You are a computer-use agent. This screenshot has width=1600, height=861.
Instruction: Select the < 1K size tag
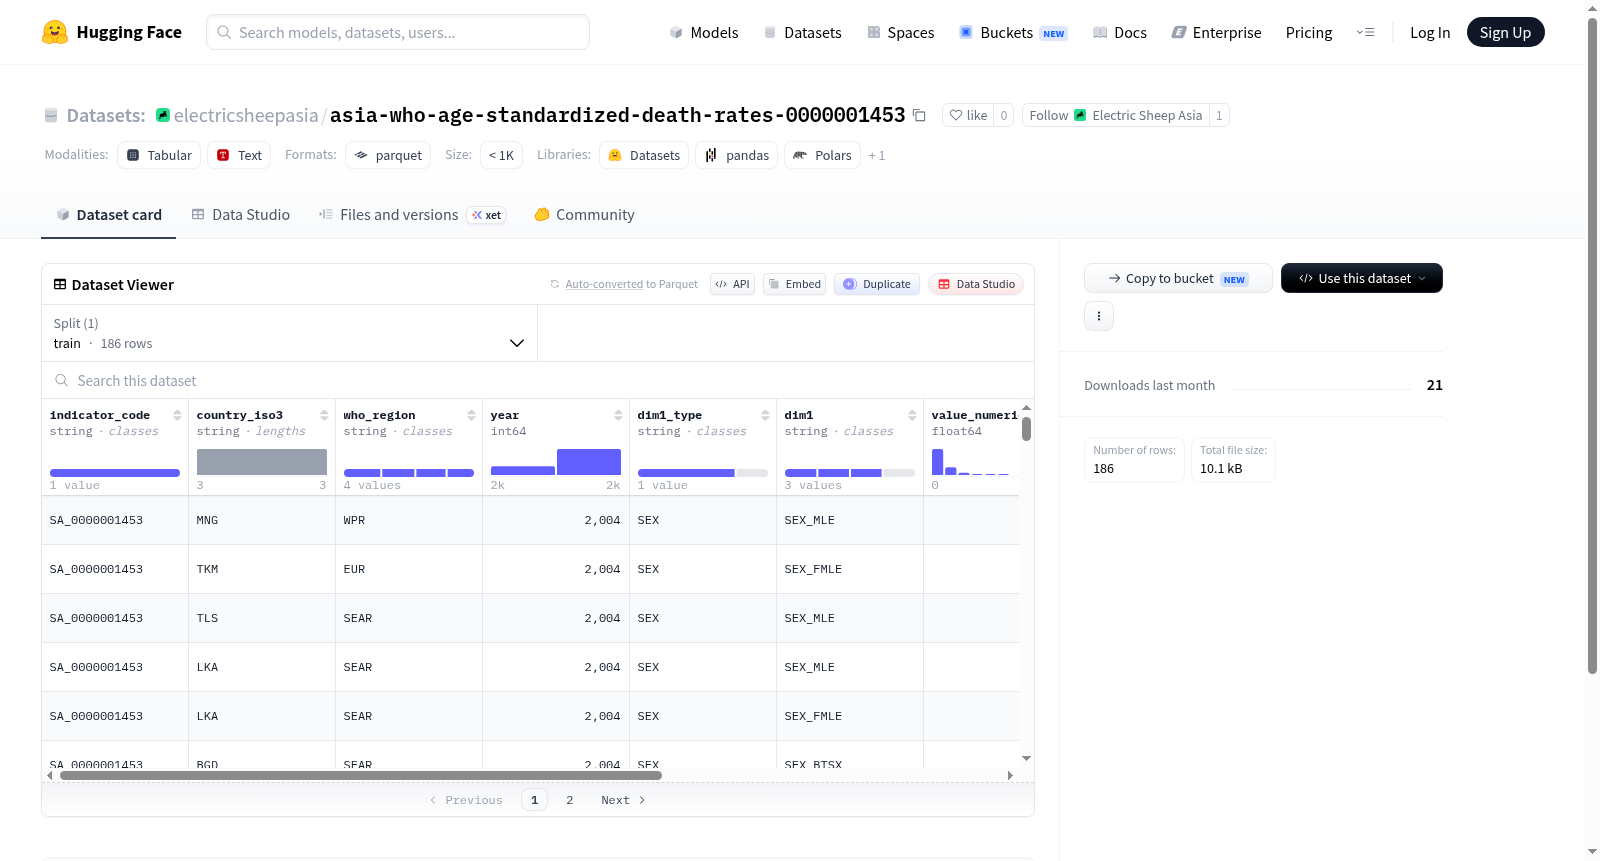pyautogui.click(x=501, y=155)
